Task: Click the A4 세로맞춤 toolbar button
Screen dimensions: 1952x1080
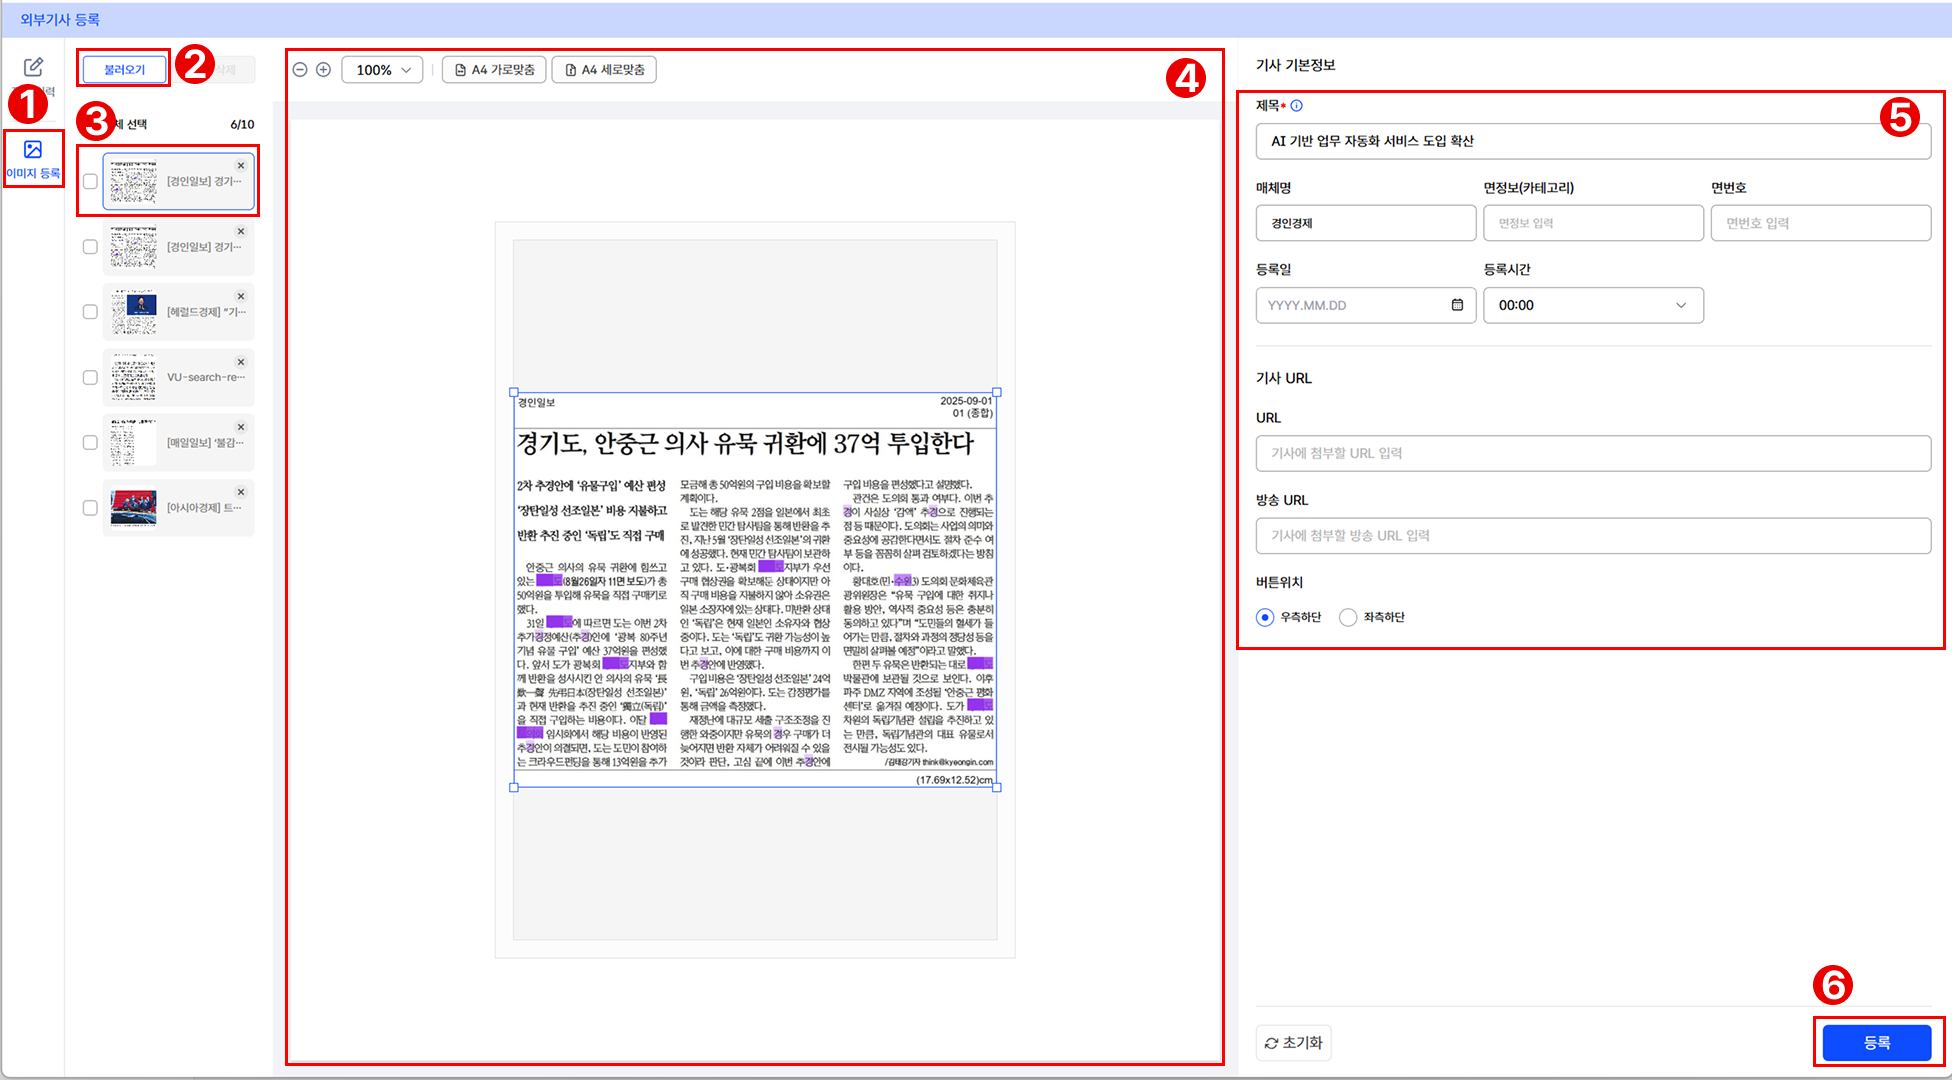Action: (604, 70)
